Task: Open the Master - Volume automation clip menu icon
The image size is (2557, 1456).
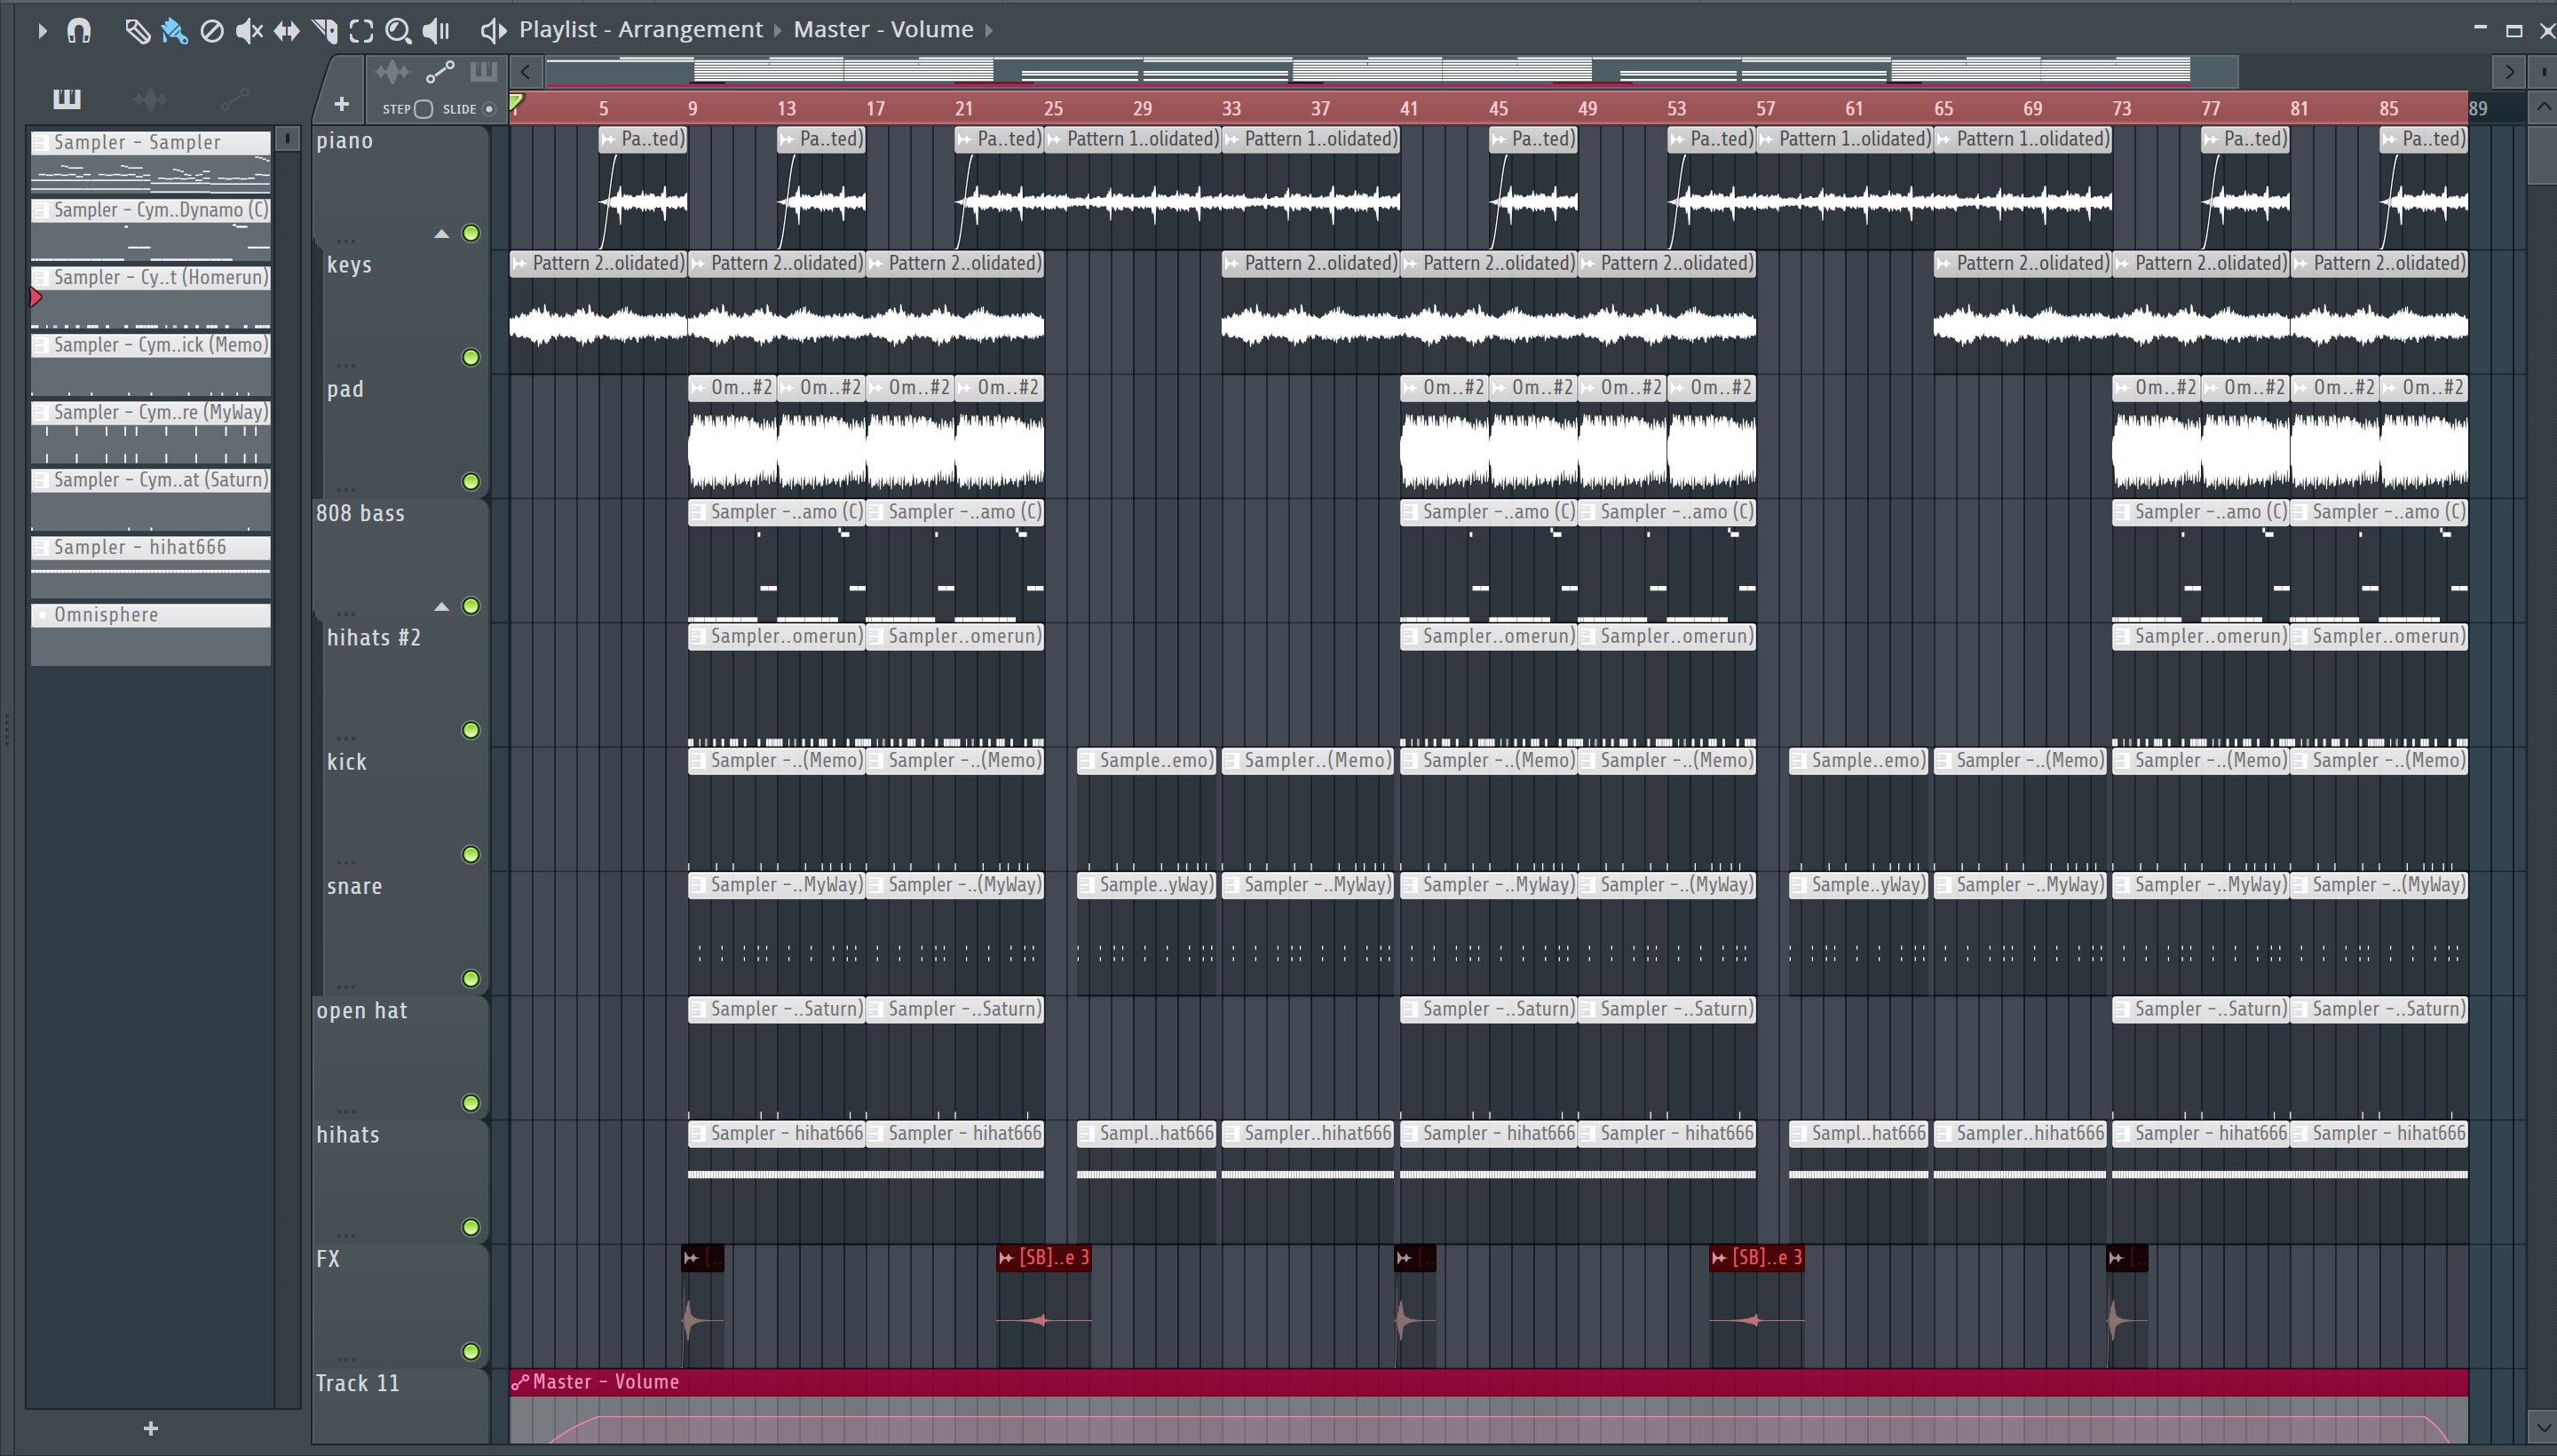Action: click(x=520, y=1382)
